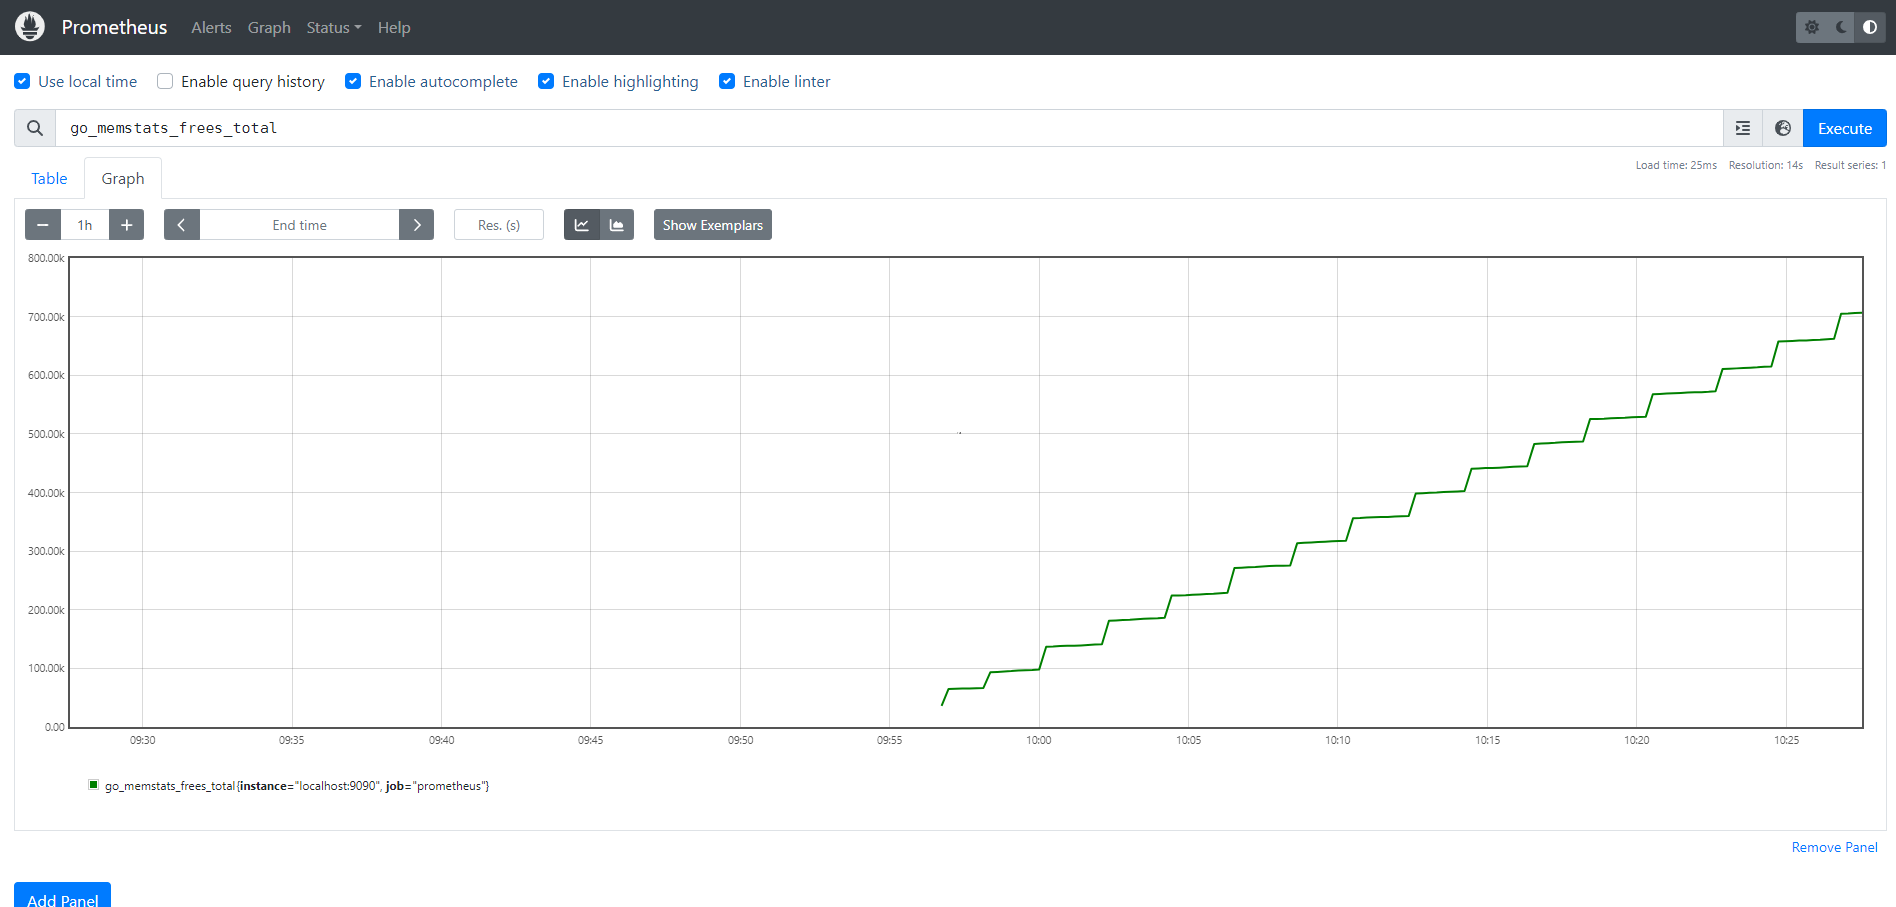
Task: Click the Prometheus flame logo
Action: (x=30, y=27)
